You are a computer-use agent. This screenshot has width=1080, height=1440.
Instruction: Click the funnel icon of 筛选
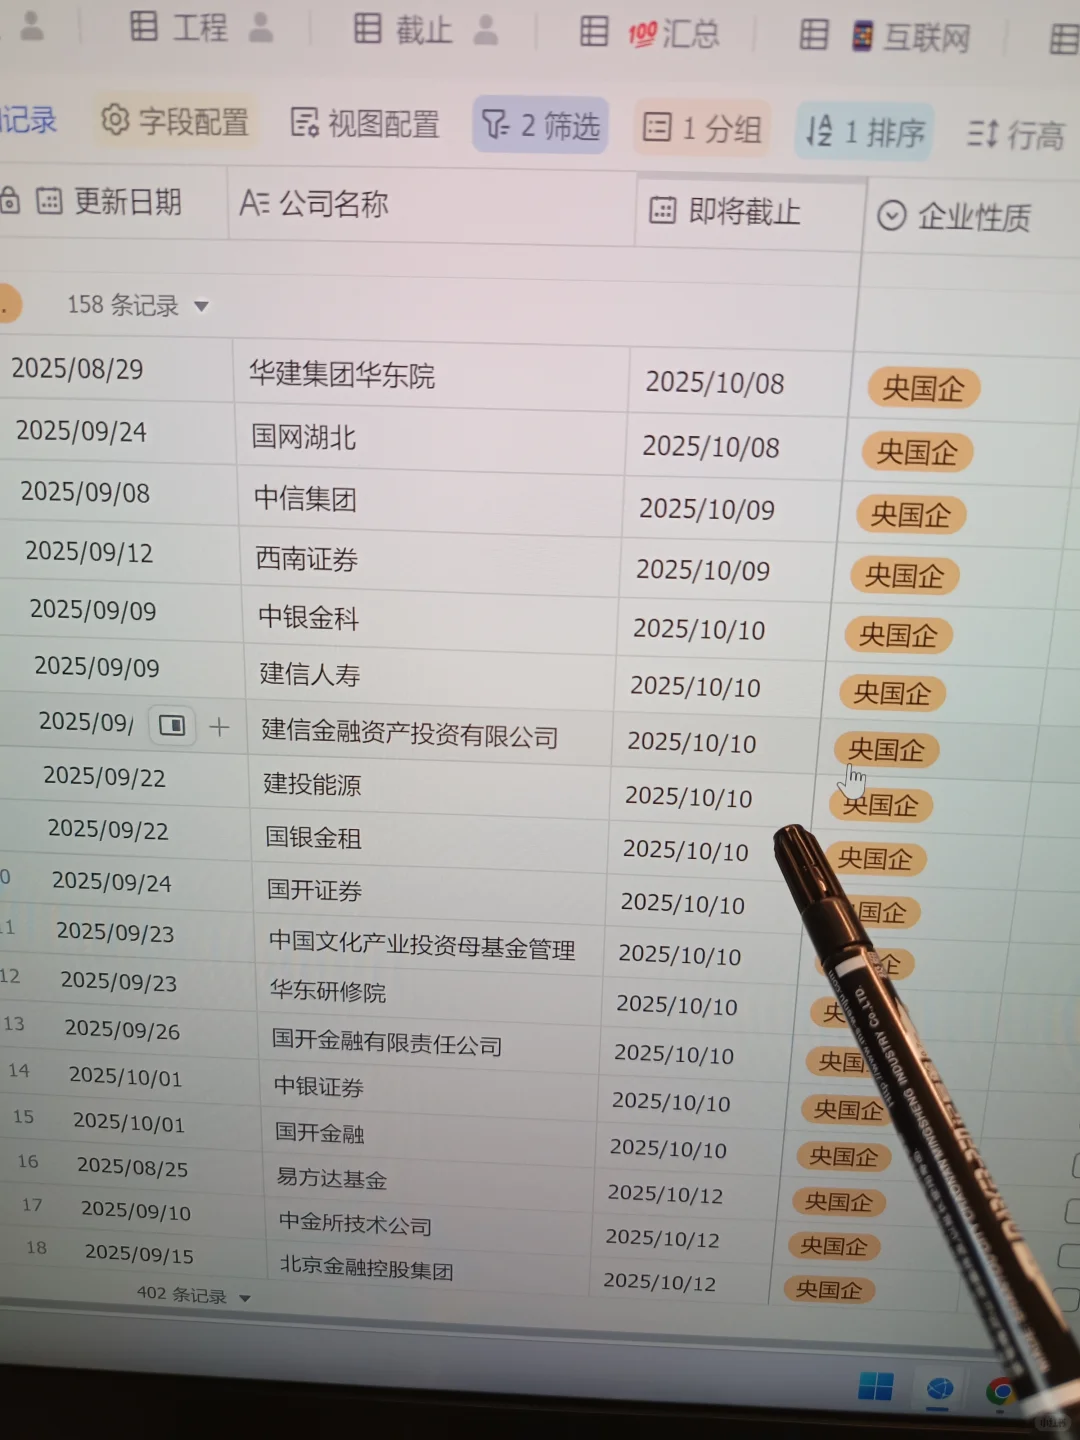[x=496, y=125]
